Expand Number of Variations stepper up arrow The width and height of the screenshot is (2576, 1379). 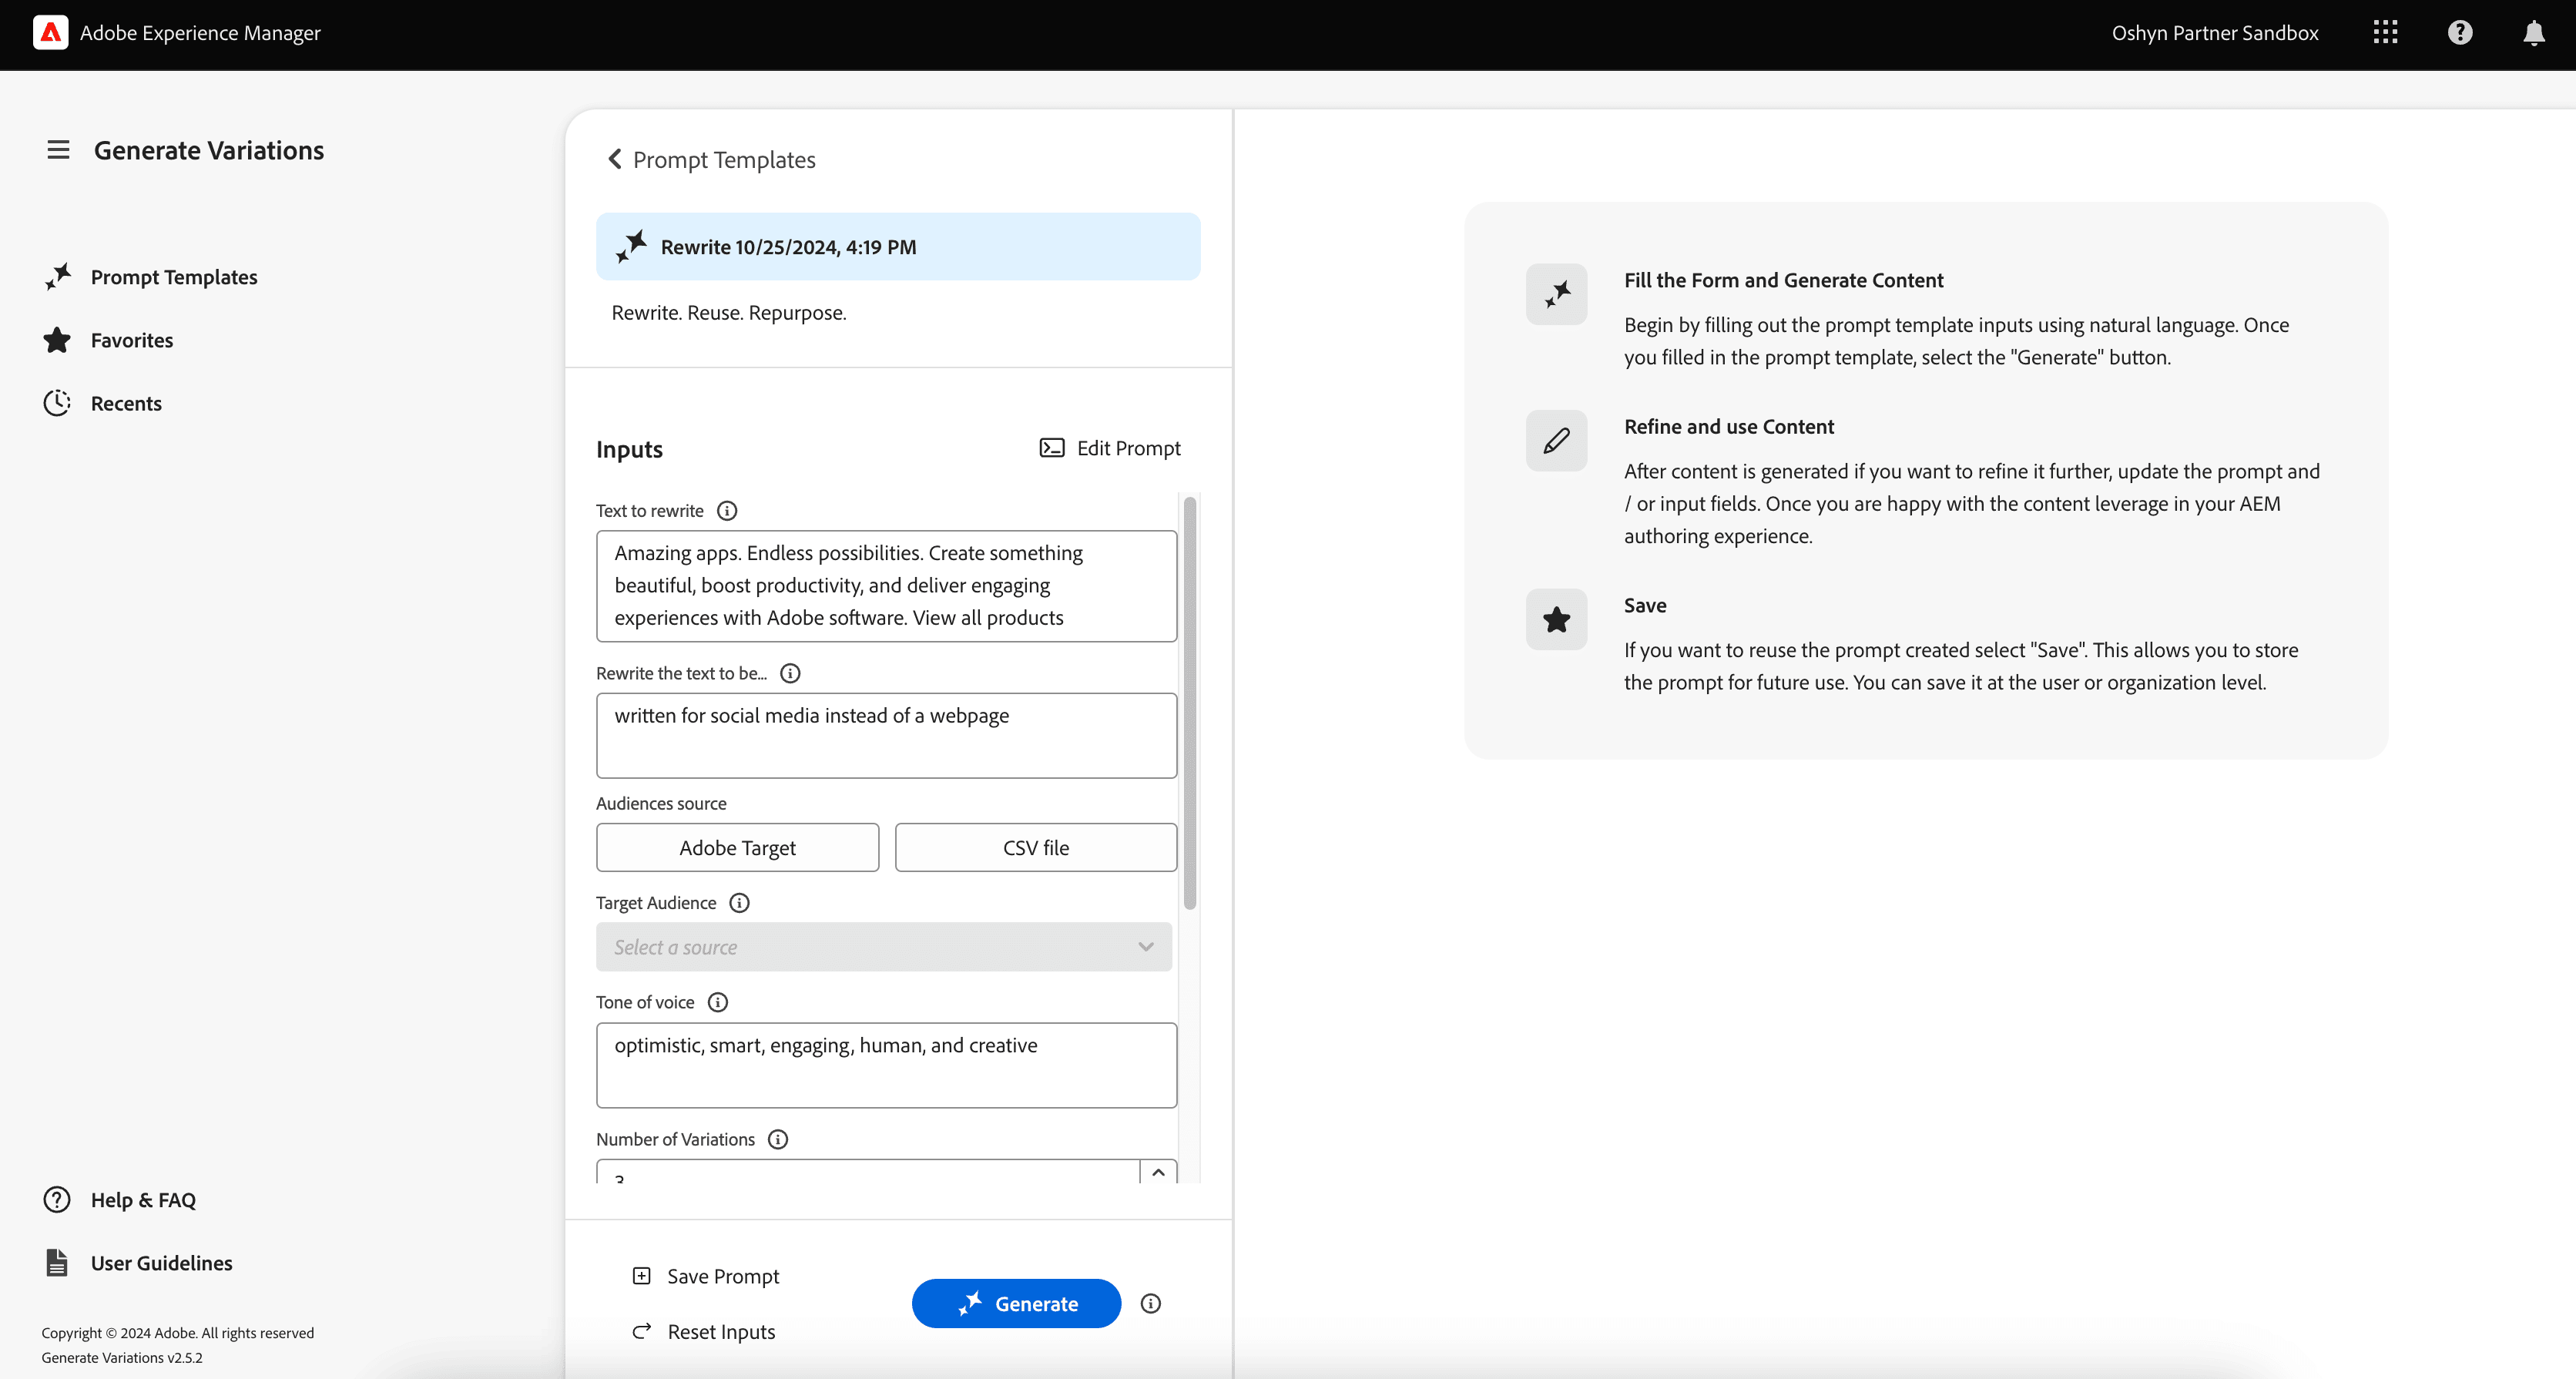1159,1174
